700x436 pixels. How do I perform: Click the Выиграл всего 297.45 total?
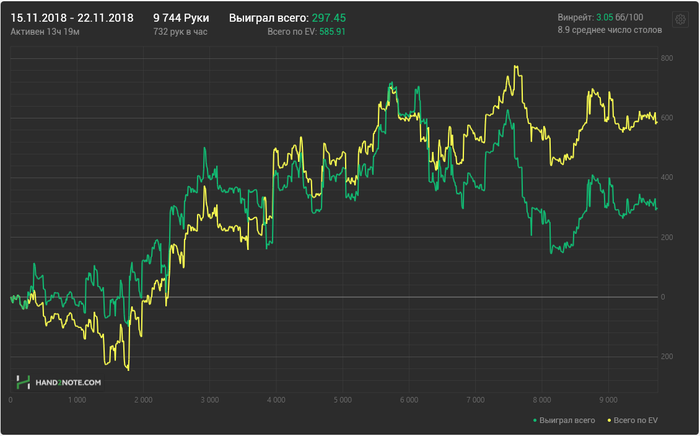point(287,18)
